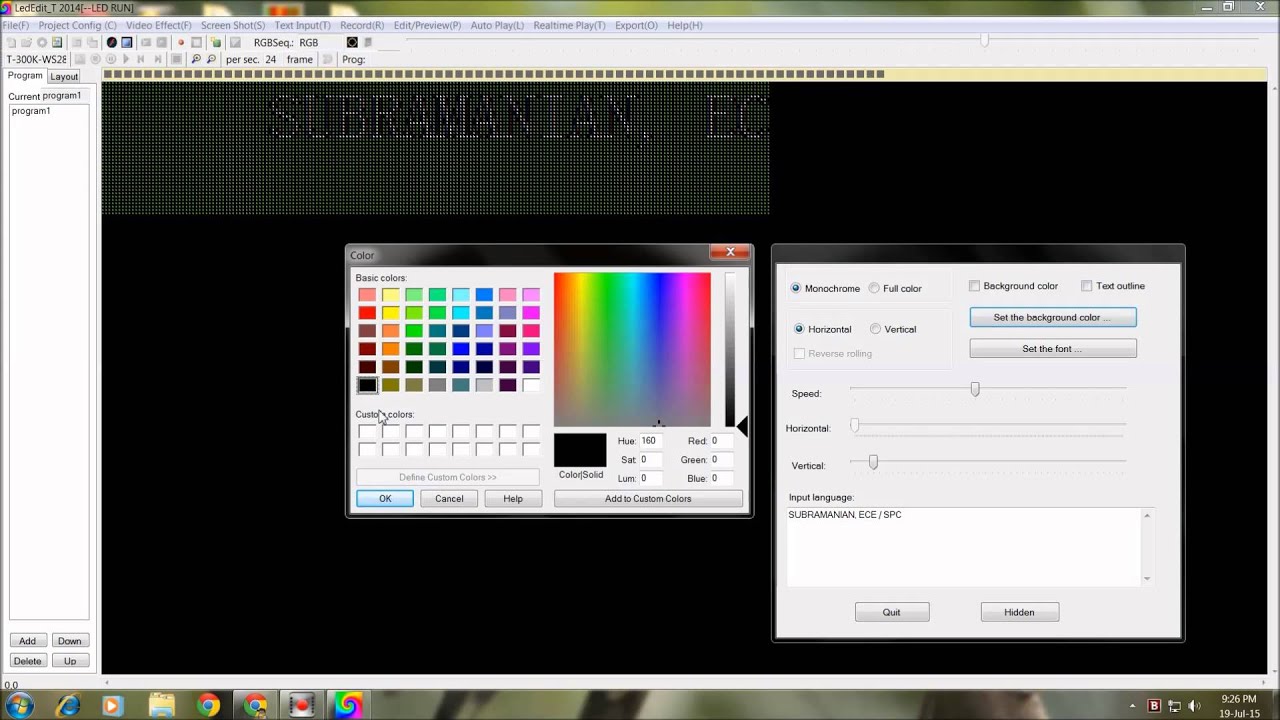
Task: Enable the Background color checkbox
Action: [975, 286]
